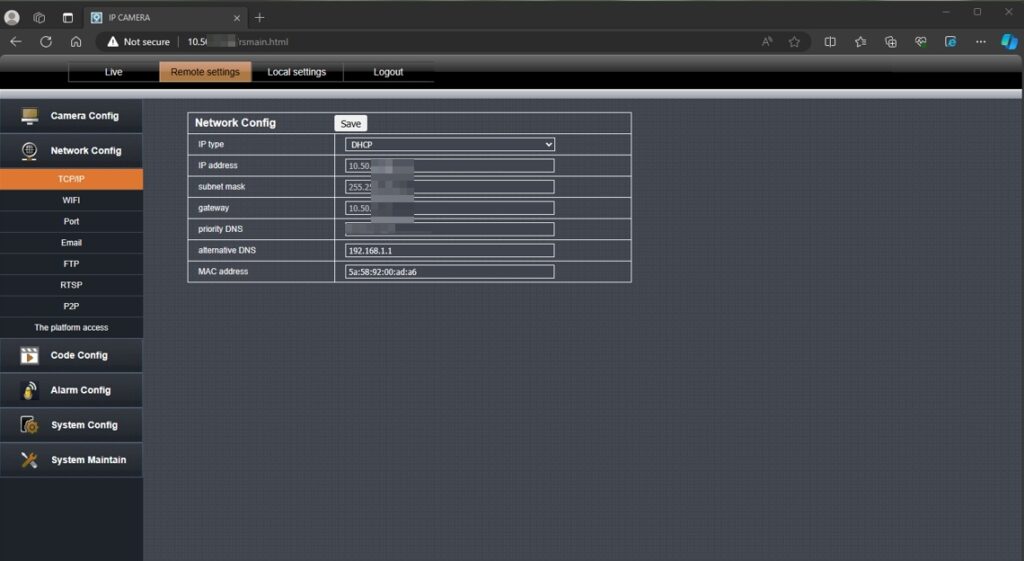The height and width of the screenshot is (561, 1024).
Task: Collapse the Network Config sidebar group
Action: (x=71, y=151)
